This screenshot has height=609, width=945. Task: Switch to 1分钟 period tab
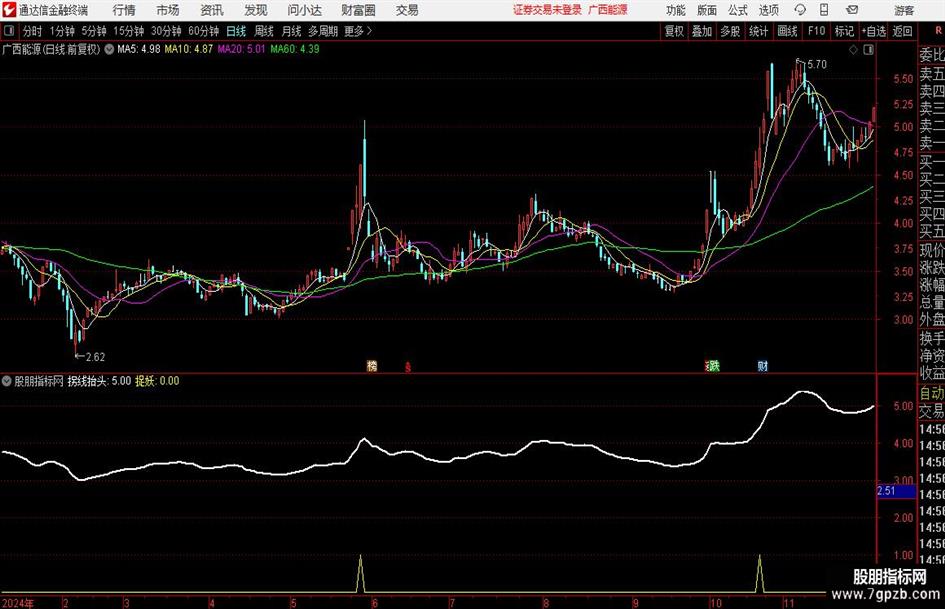pyautogui.click(x=62, y=31)
